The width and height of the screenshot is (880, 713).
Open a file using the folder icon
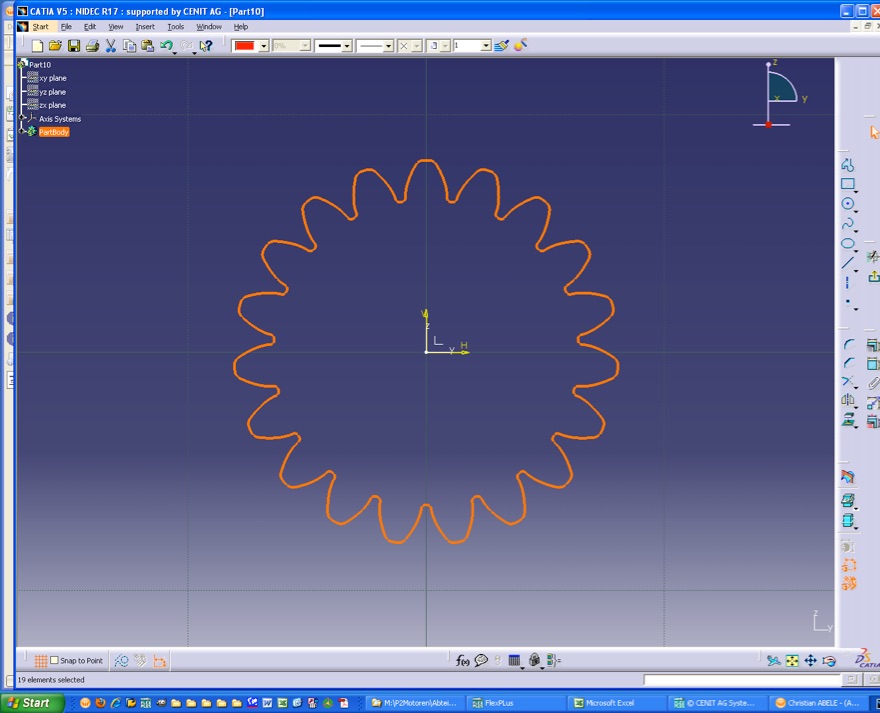[x=55, y=46]
